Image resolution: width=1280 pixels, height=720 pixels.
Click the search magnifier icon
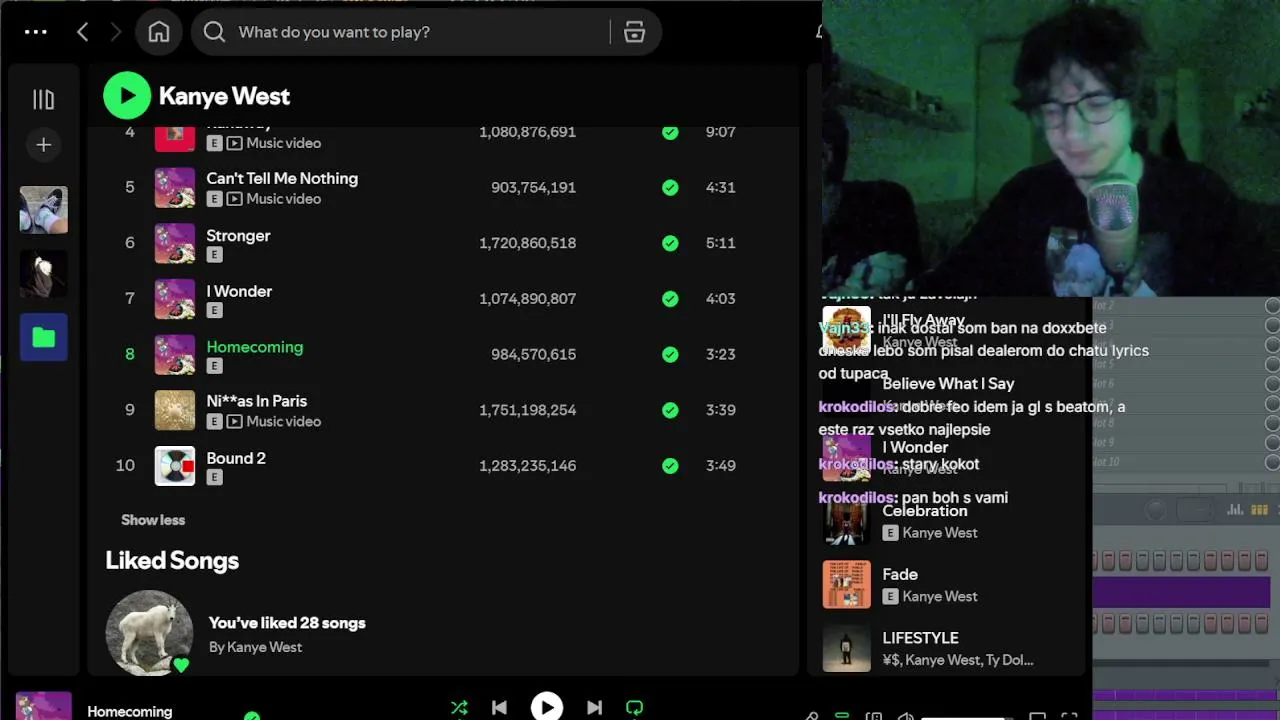click(214, 32)
